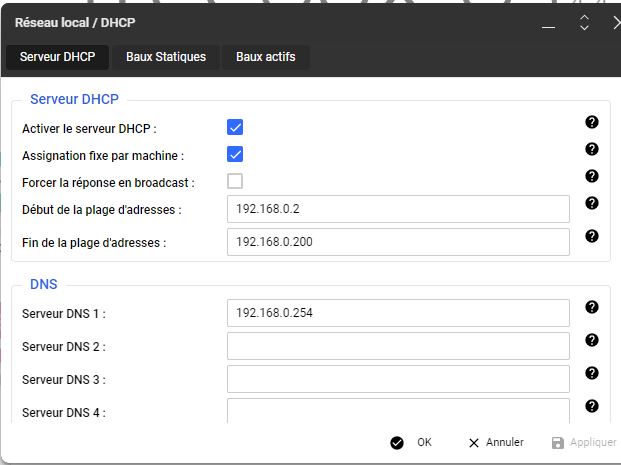Click the label Activer le serveur DHCP
Viewport: 621px width, 465px height.
pos(89,129)
